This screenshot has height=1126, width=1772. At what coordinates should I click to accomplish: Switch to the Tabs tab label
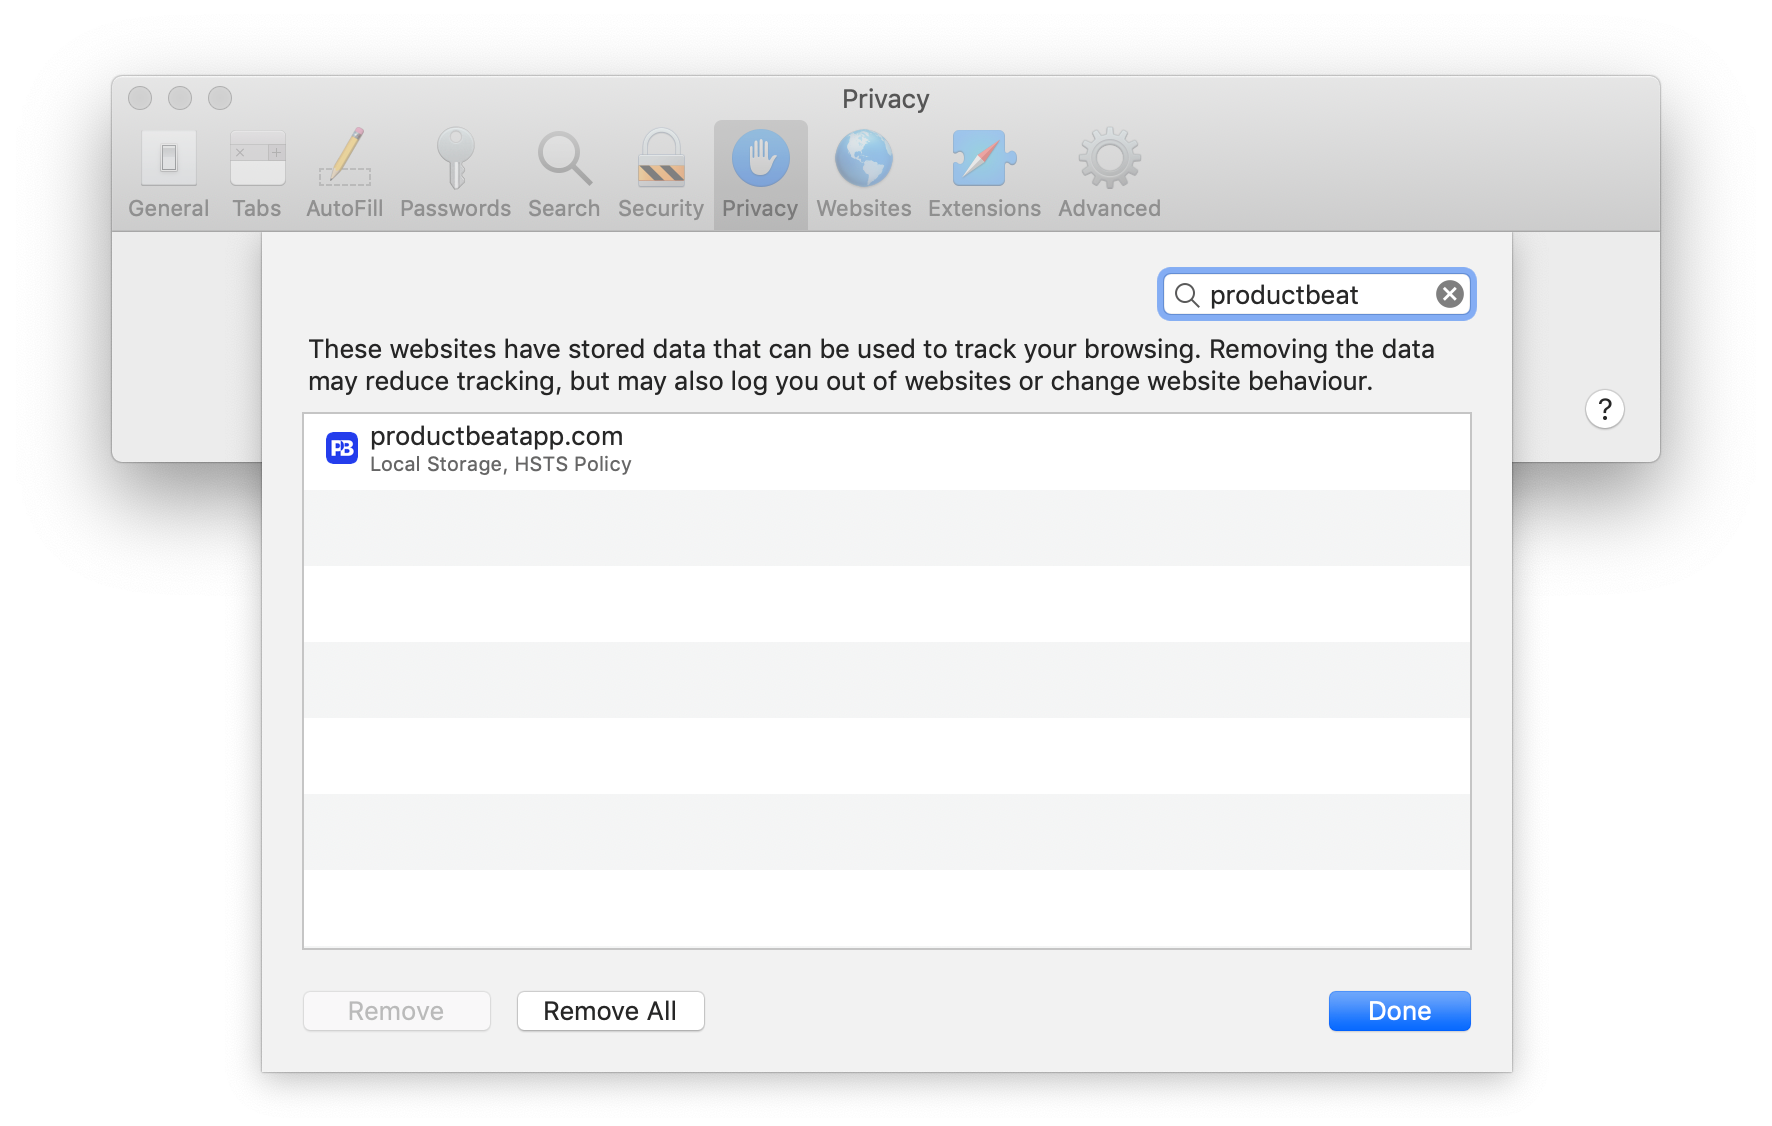tap(257, 208)
